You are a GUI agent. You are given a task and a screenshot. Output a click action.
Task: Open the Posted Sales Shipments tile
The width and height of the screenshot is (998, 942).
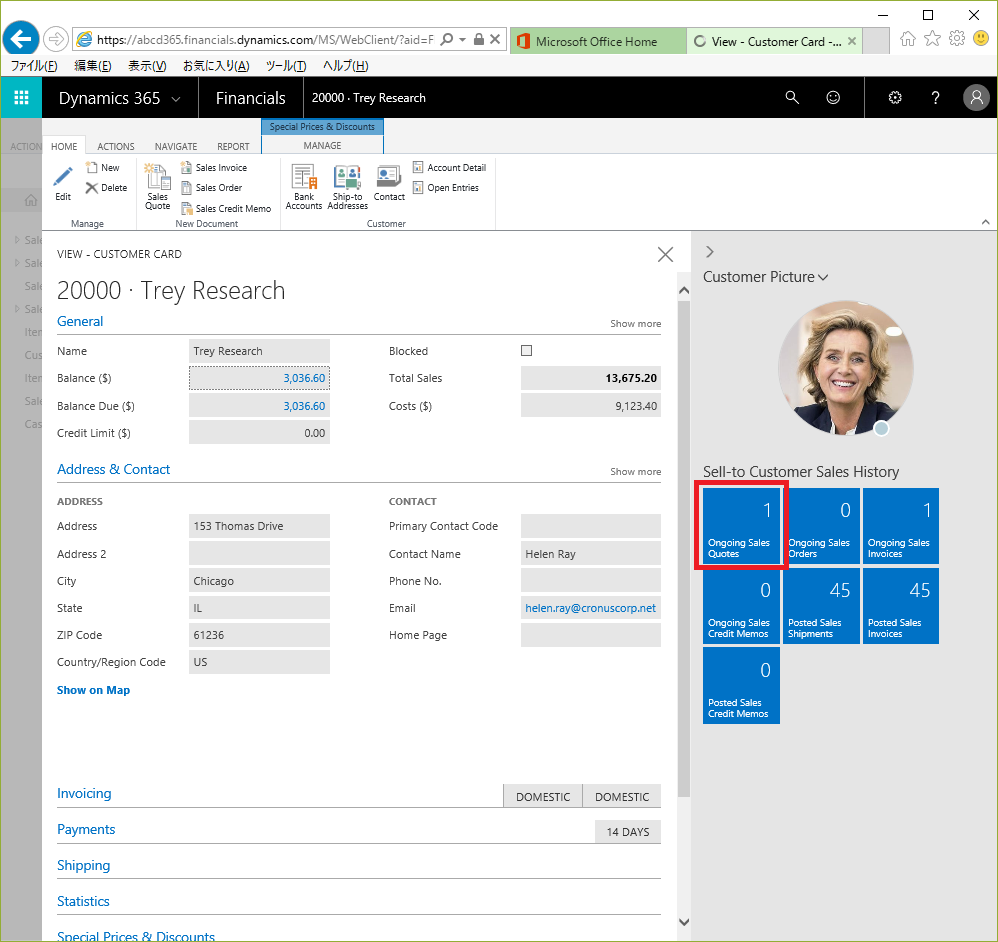point(821,606)
